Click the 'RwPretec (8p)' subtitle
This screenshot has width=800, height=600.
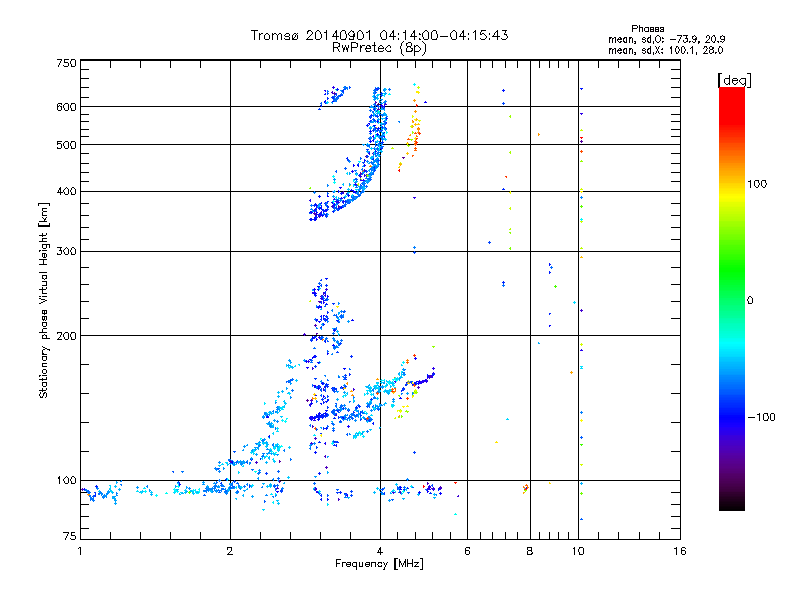click(x=379, y=48)
